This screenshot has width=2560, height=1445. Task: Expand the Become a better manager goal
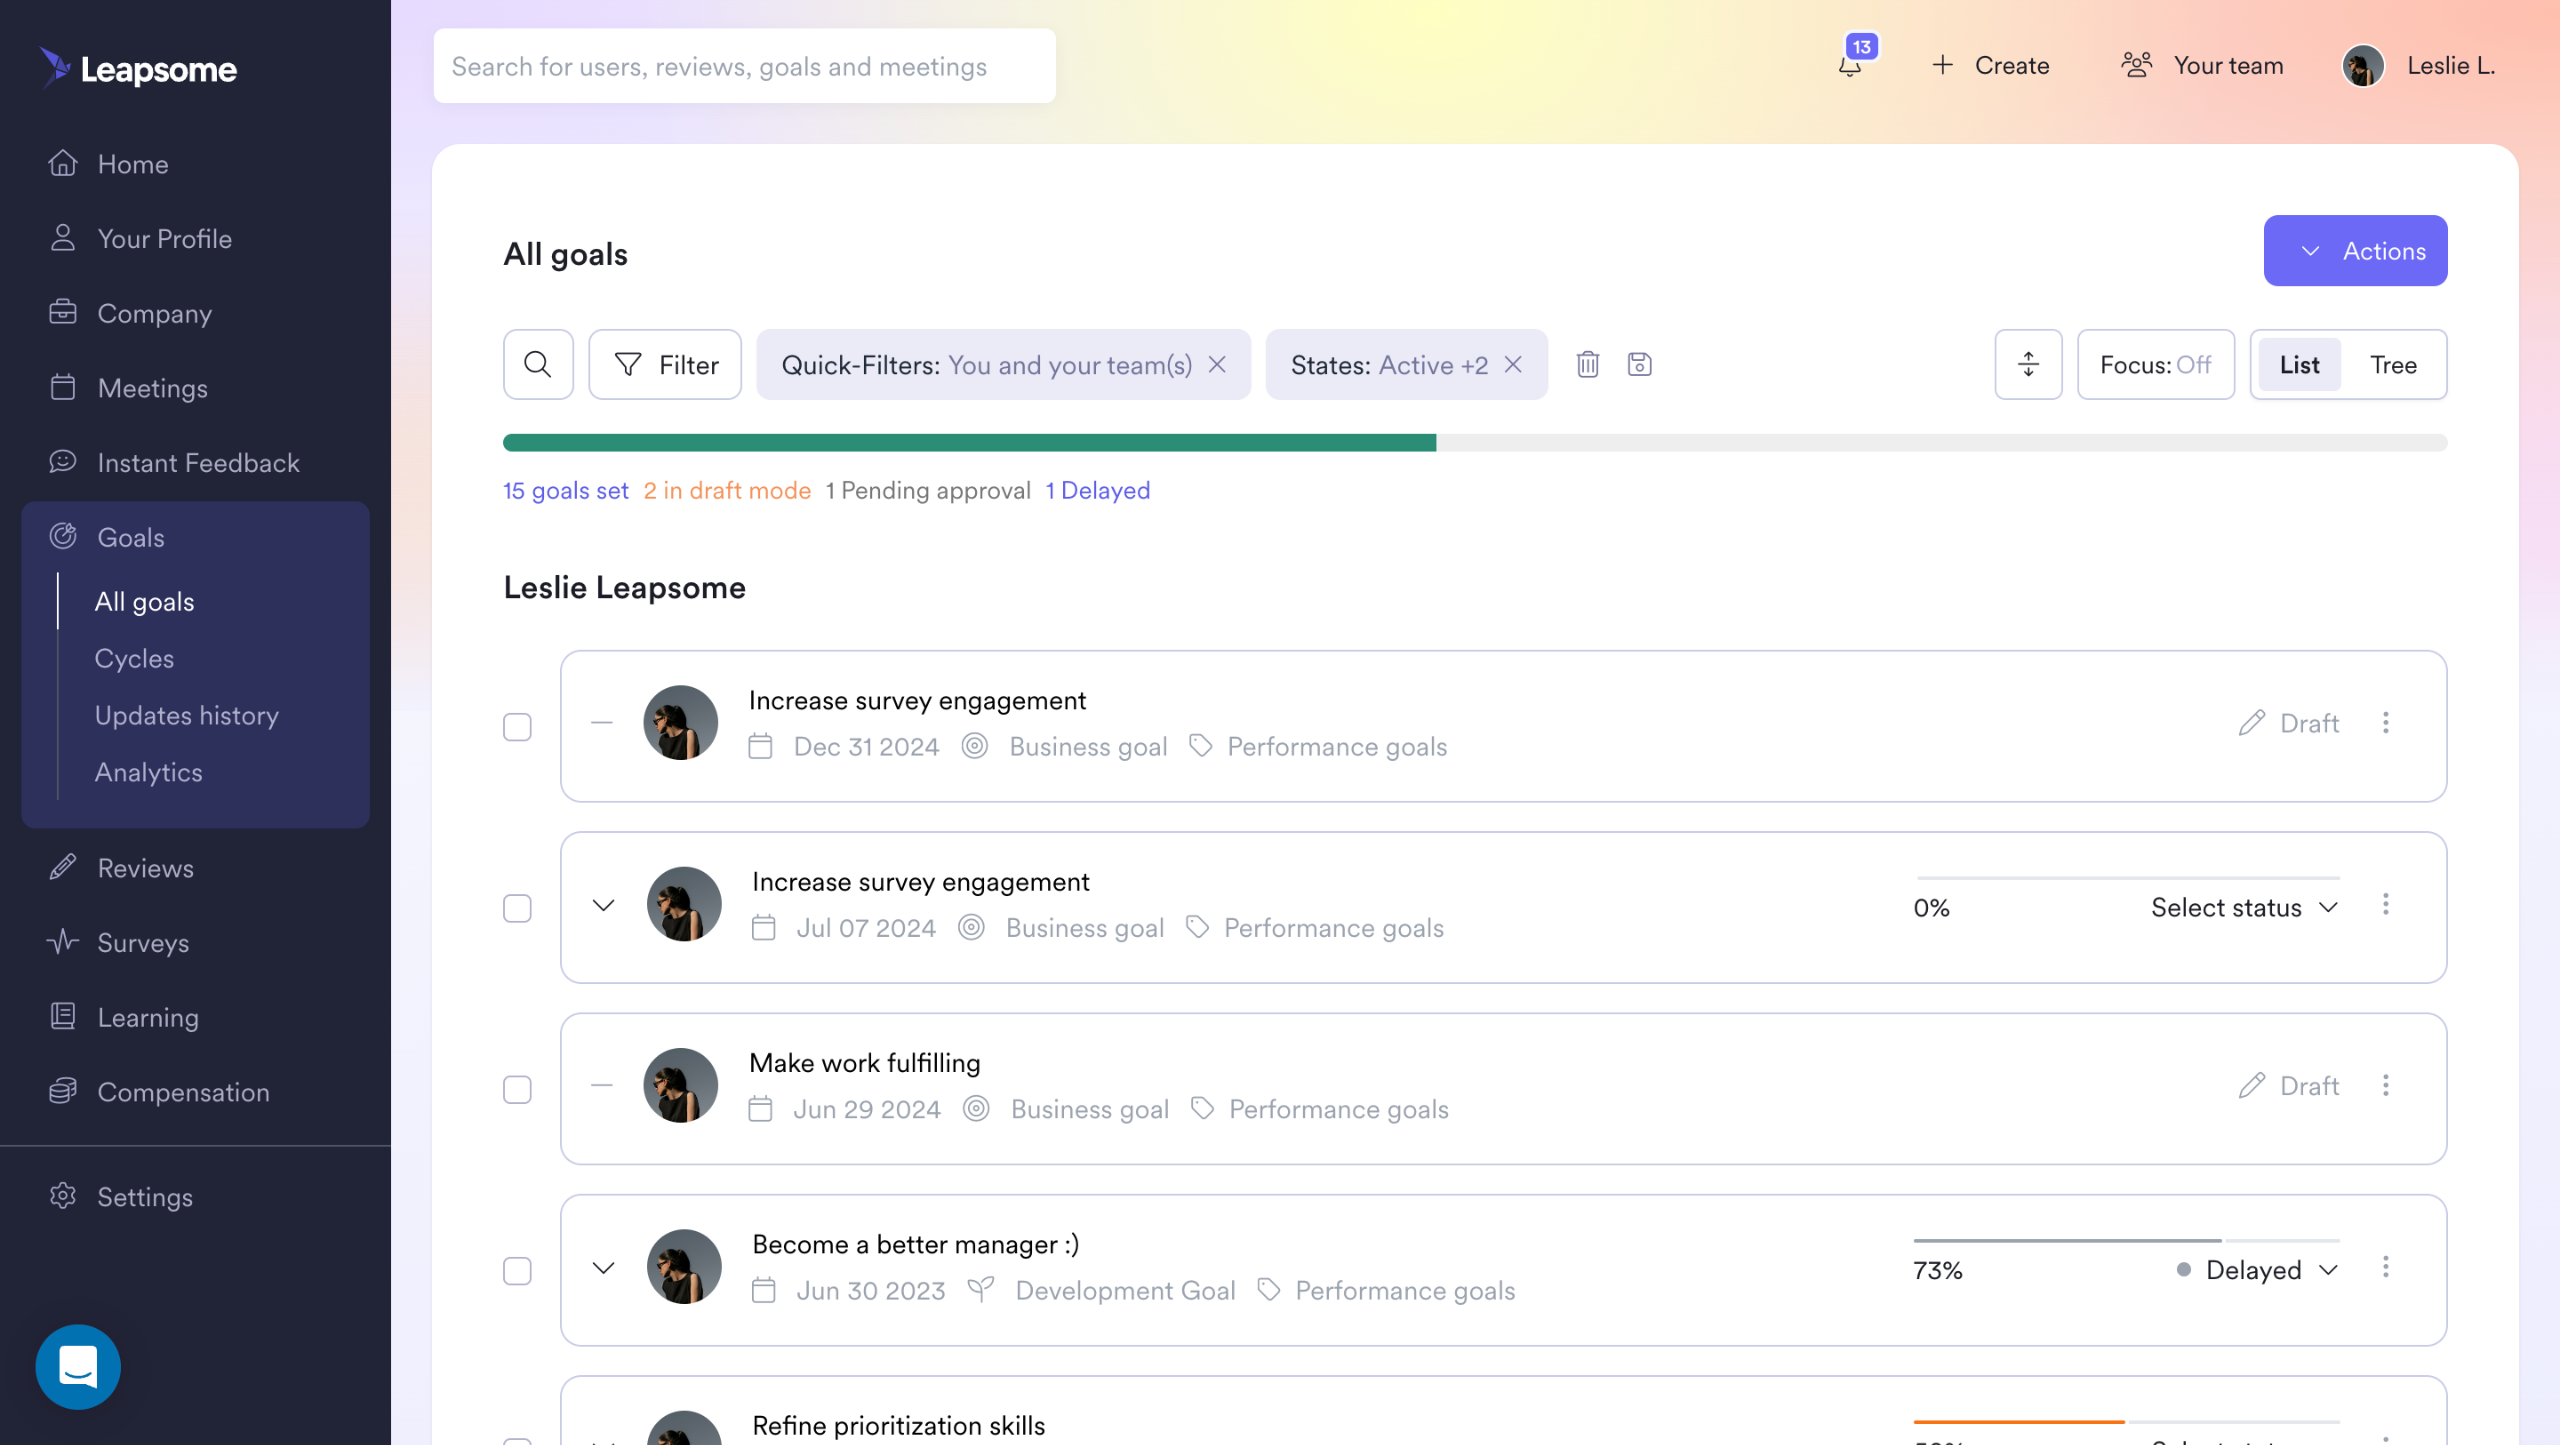click(x=603, y=1268)
